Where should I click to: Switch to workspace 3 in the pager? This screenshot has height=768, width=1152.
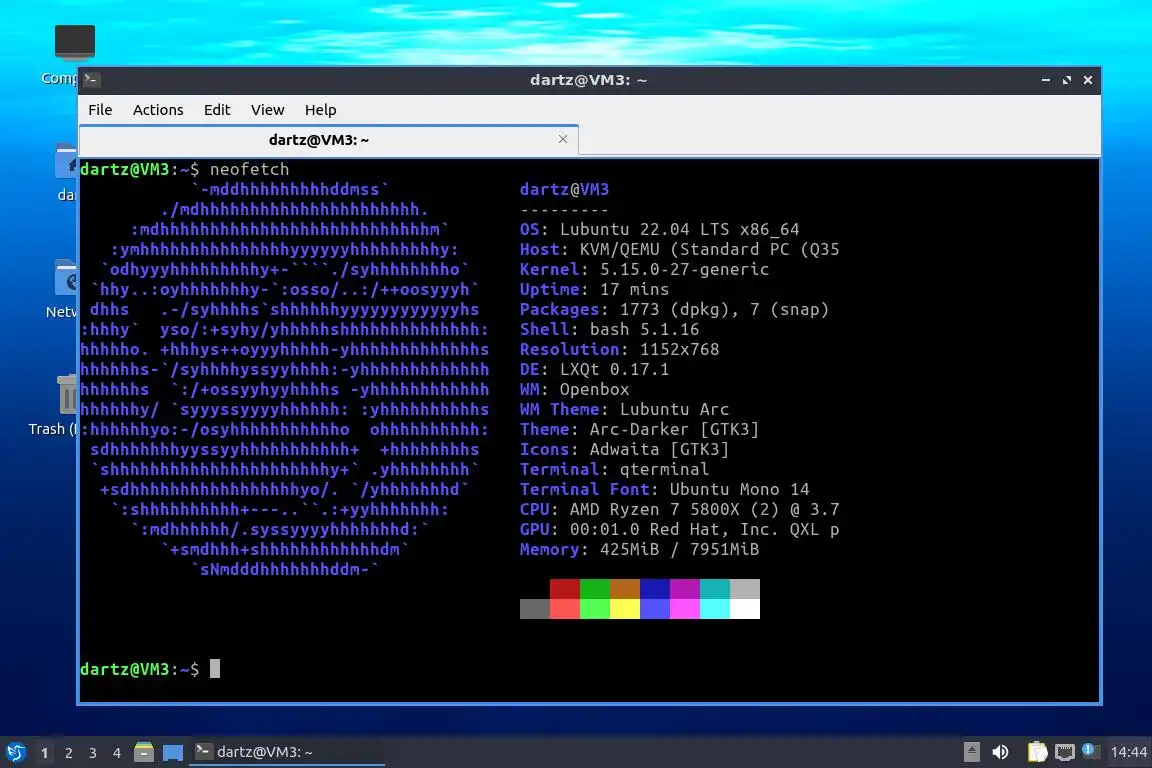[93, 753]
